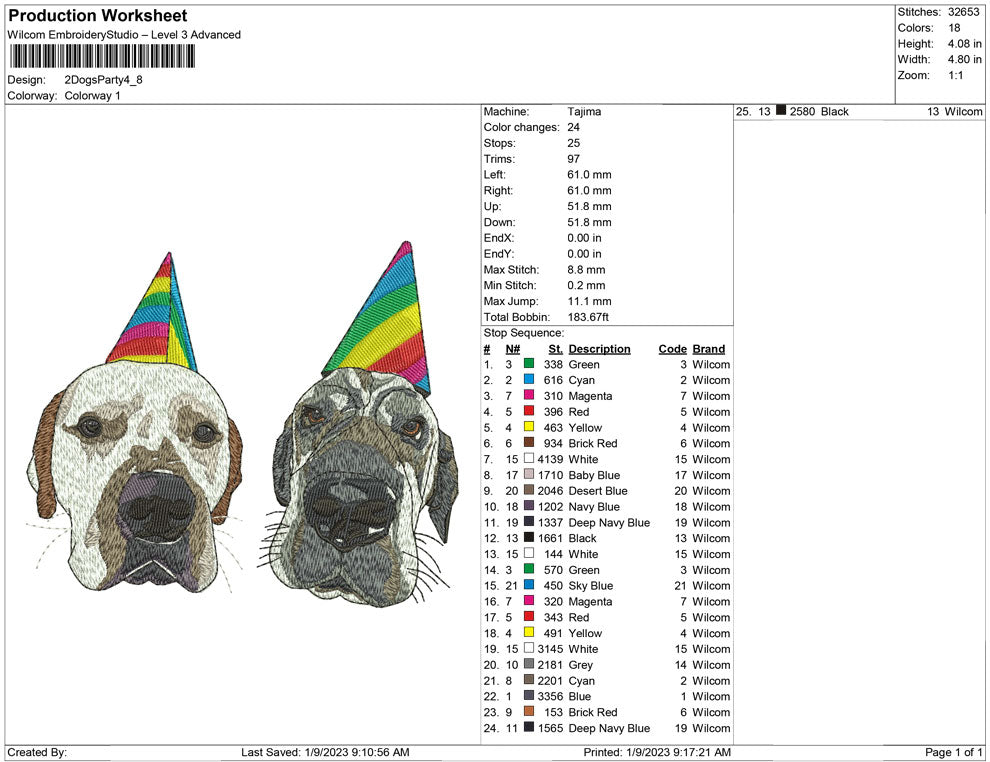Click the swatch for 2201 Cyan
Viewport: 990px width, 762px height.
click(529, 680)
